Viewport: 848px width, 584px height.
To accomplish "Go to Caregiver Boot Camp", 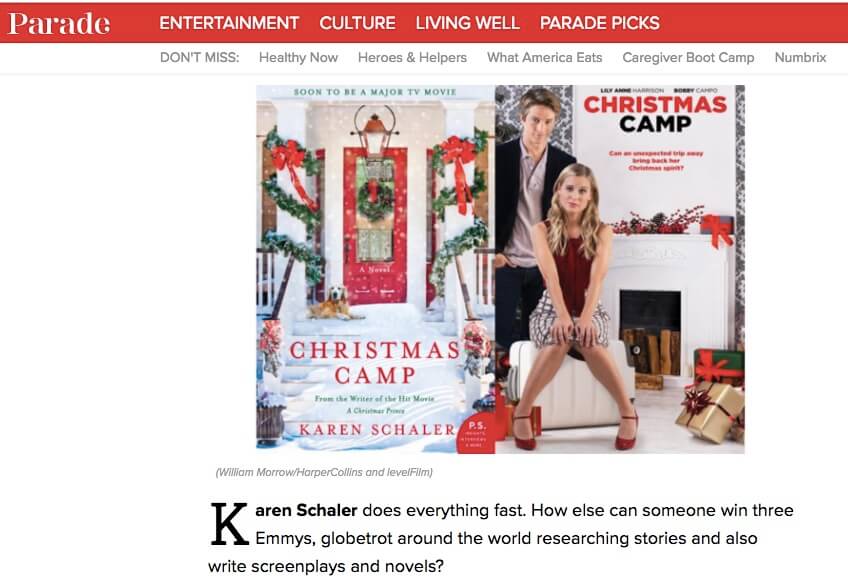I will point(688,57).
